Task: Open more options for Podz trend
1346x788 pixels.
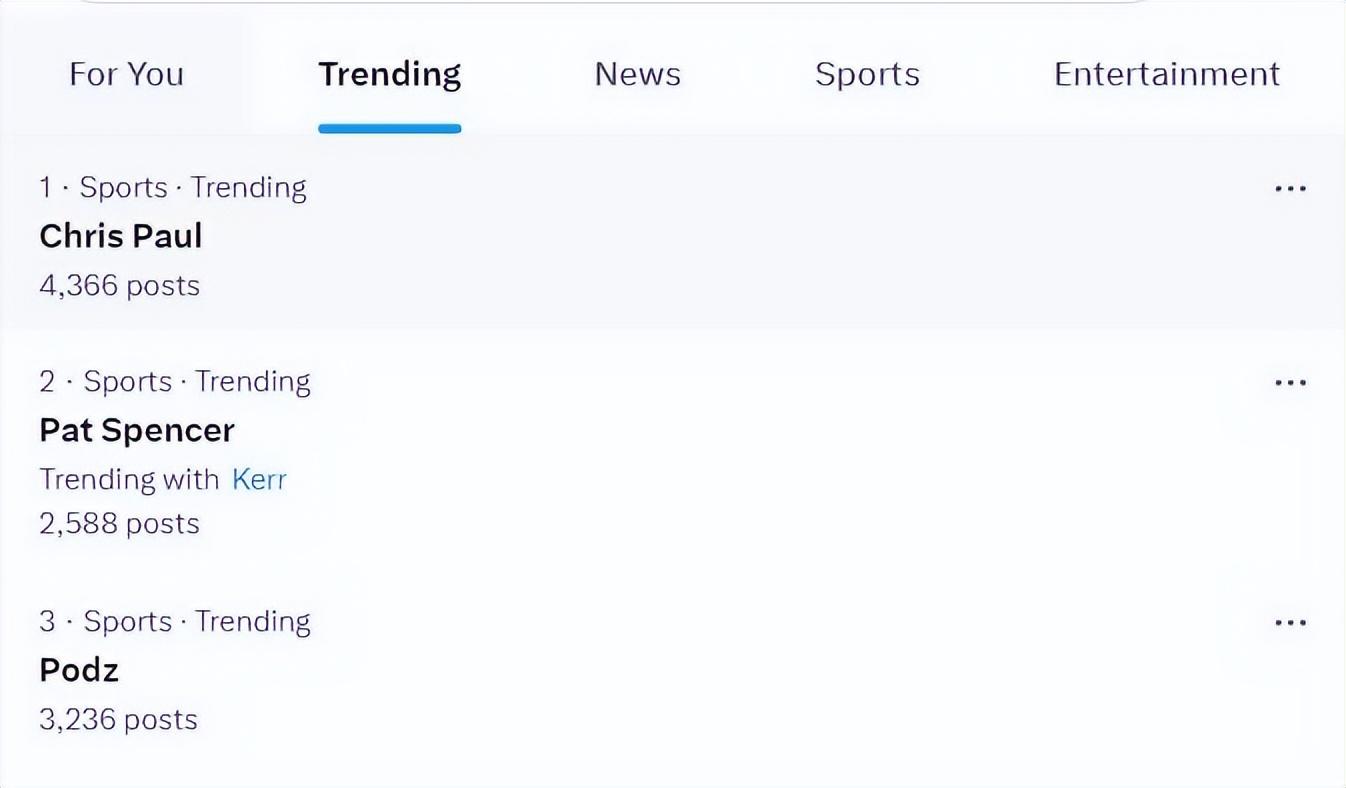Action: 1290,623
